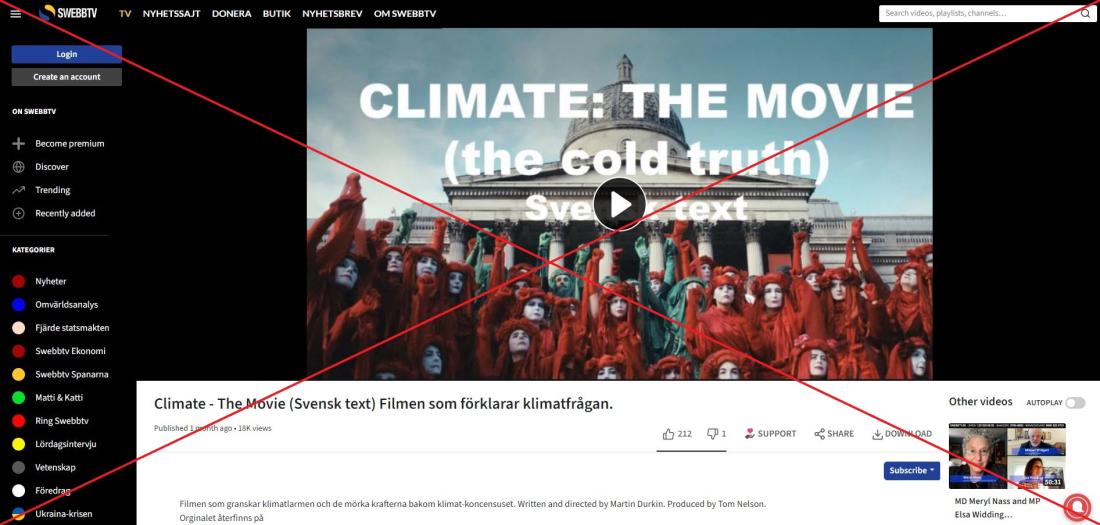Dislike the video with thumbs down
The image size is (1100, 525).
tap(712, 434)
